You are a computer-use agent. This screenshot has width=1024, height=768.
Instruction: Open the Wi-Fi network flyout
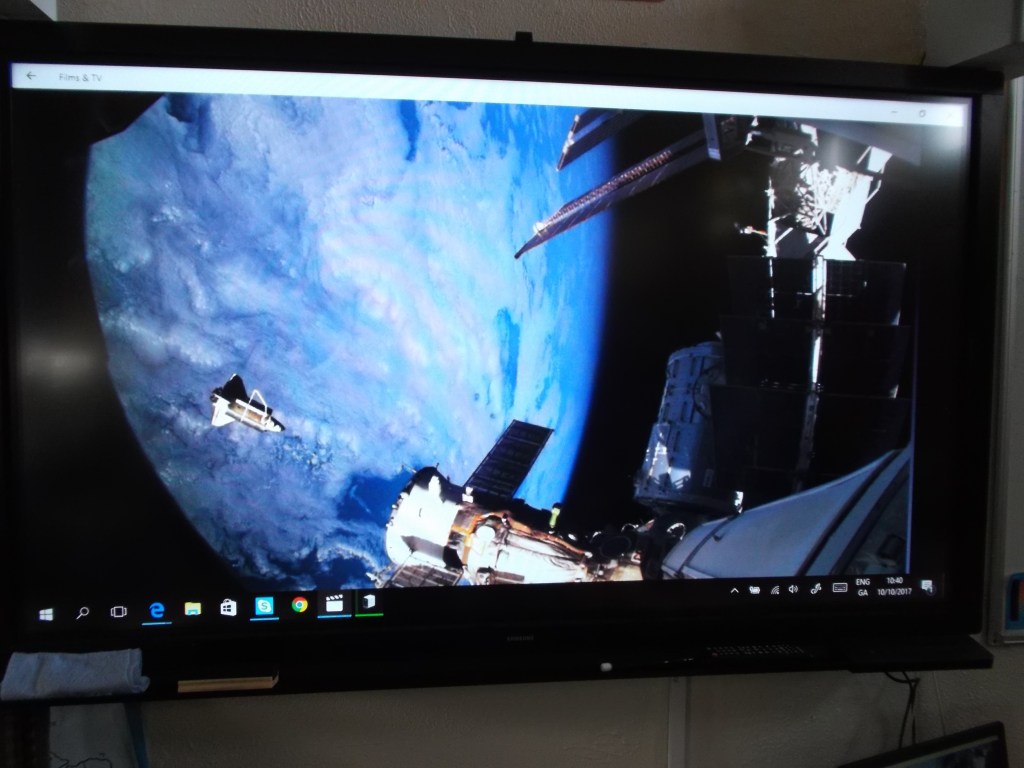coord(773,589)
